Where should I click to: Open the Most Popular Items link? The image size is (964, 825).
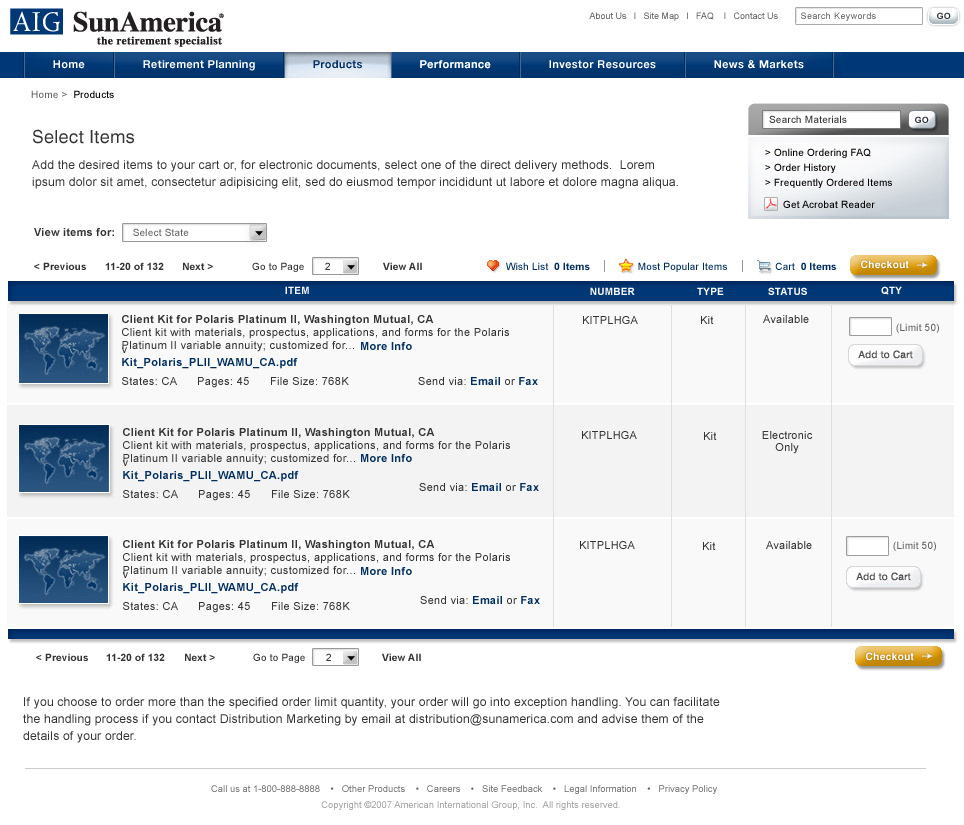pos(682,267)
